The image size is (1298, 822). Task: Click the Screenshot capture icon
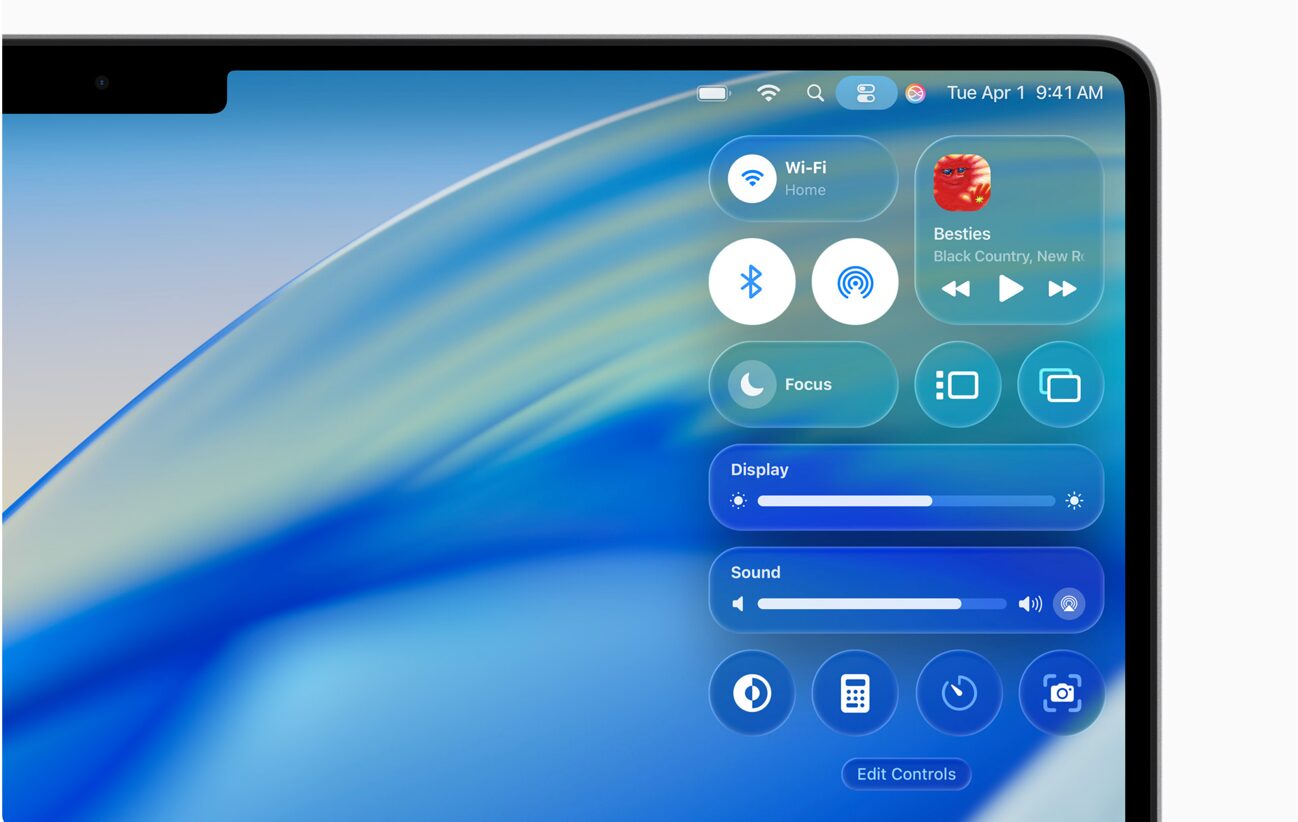(x=1061, y=693)
